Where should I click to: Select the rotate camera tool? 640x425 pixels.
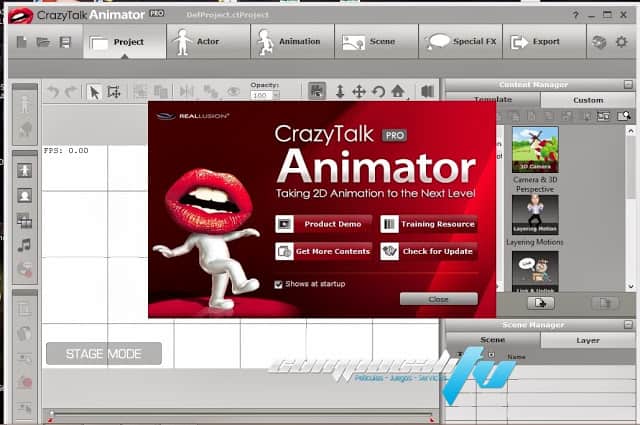(x=379, y=91)
